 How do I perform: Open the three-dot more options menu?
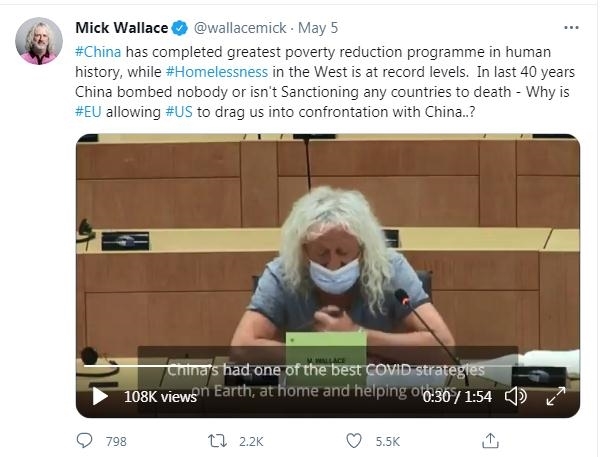[571, 28]
